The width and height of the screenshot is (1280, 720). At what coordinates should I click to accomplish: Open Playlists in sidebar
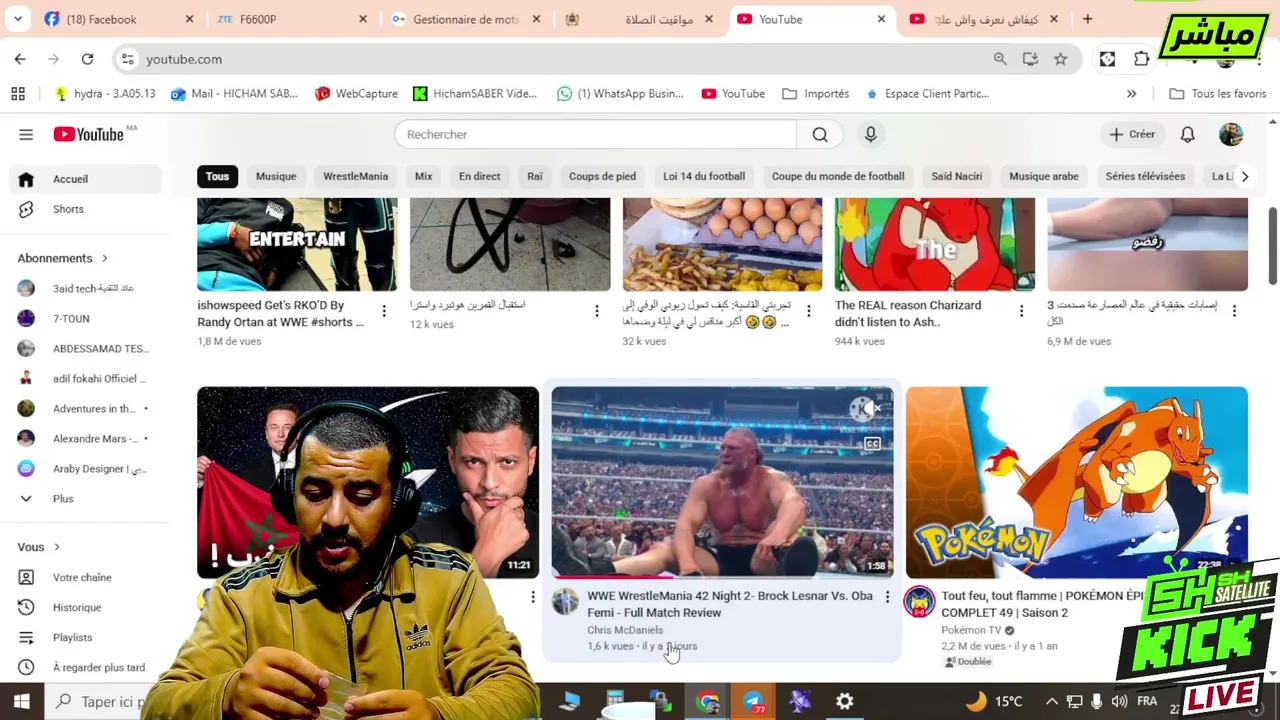coord(85,637)
